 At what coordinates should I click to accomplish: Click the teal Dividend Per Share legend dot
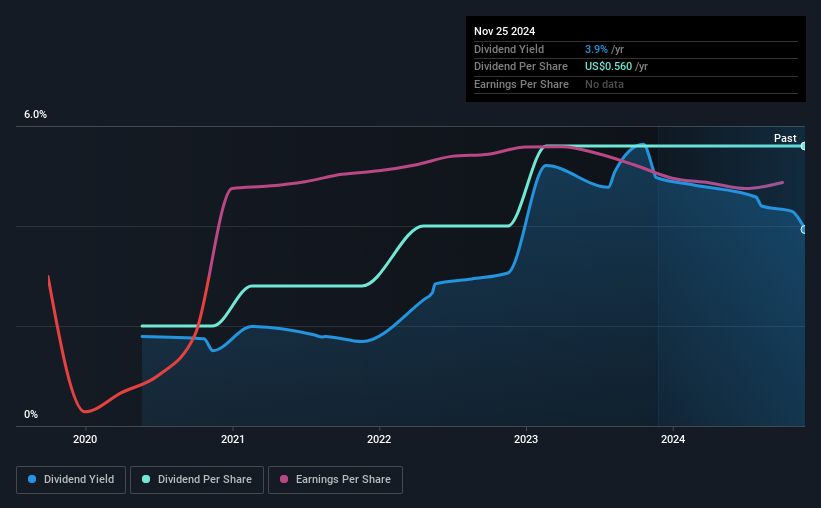146,479
